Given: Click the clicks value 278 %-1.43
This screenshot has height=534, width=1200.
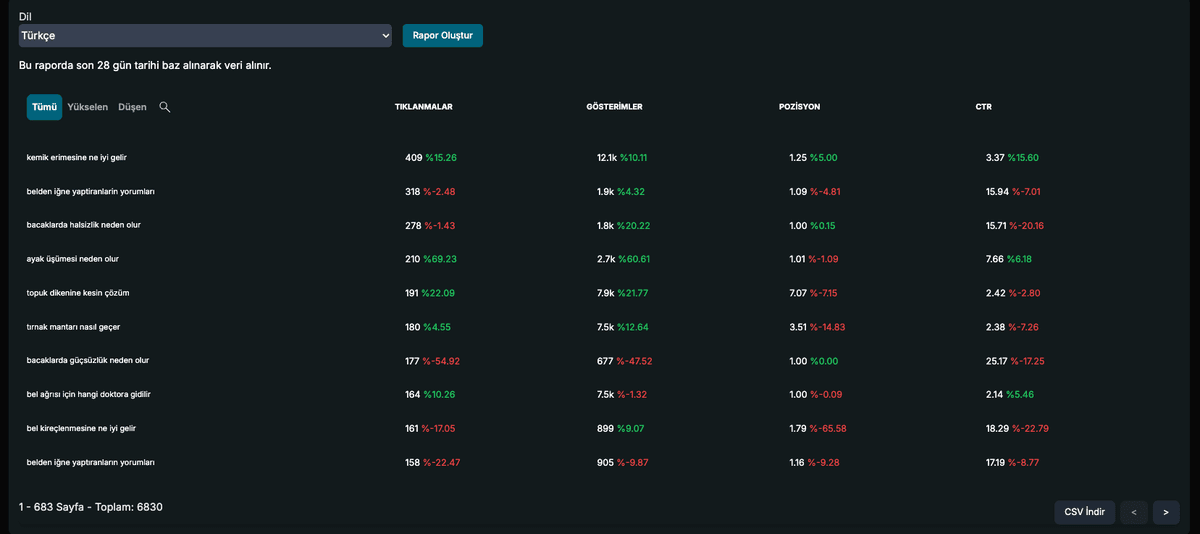Looking at the screenshot, I should pos(430,225).
